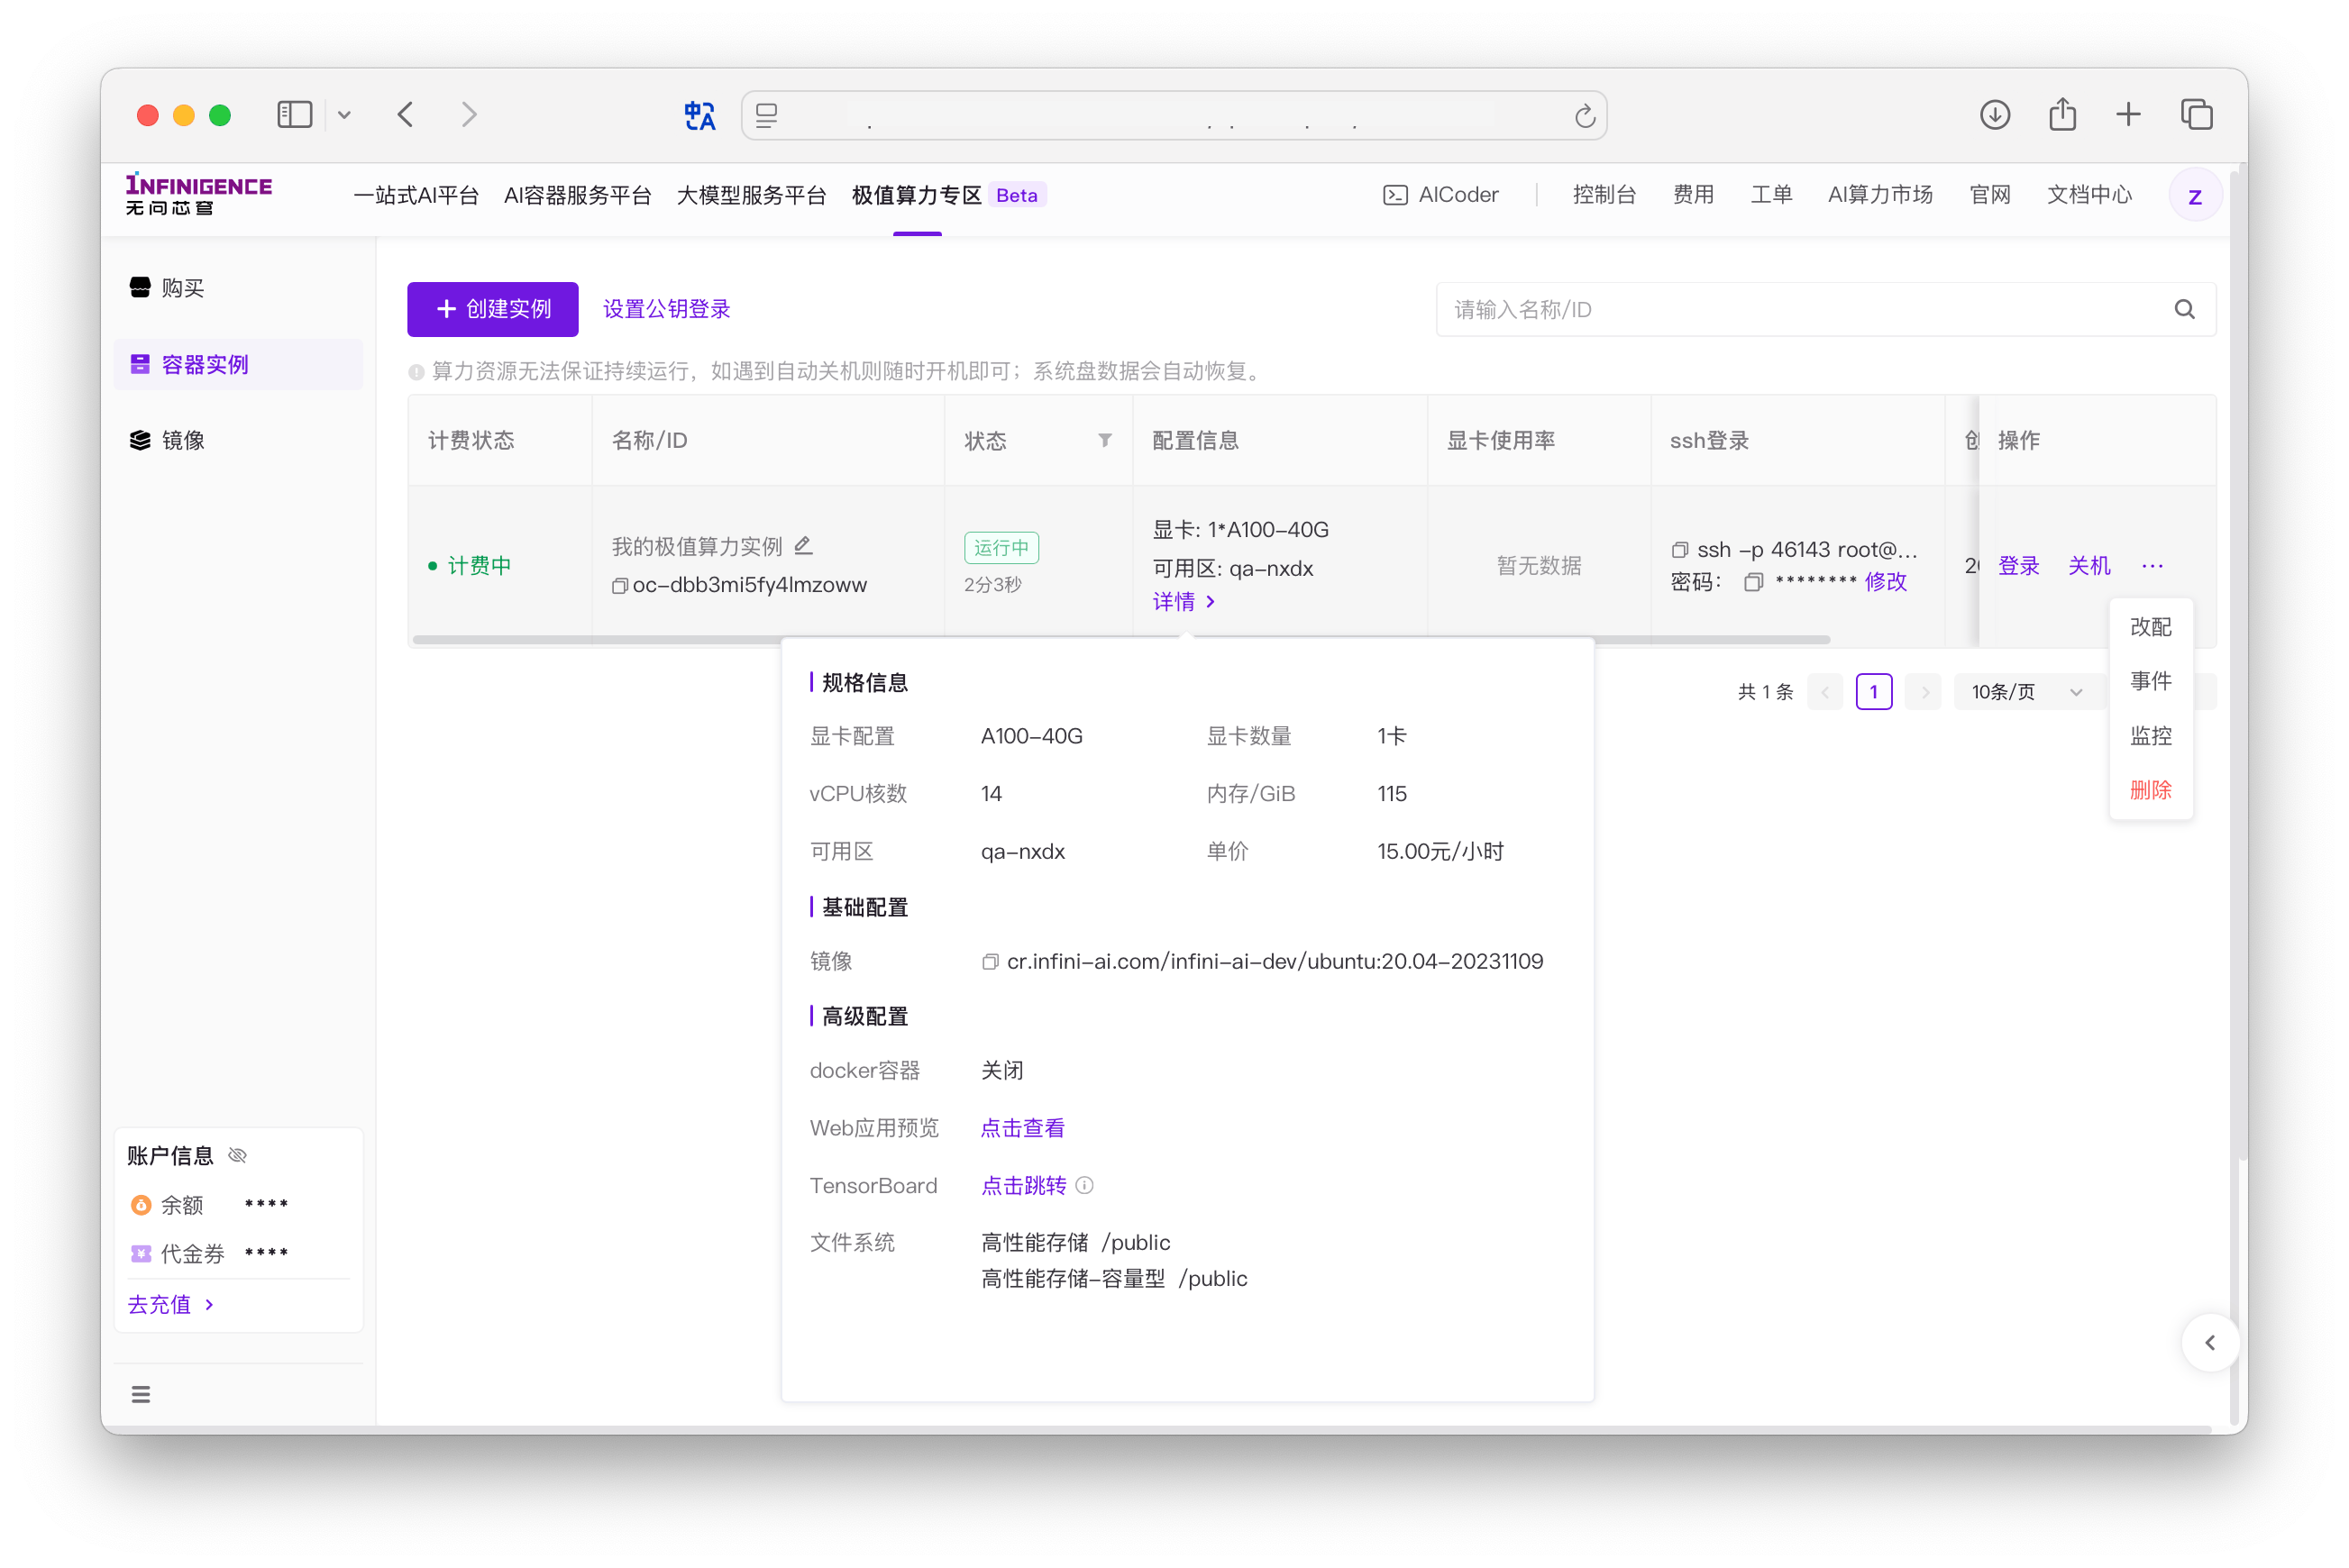Viewport: 2349px width, 1568px height.
Task: Go to pagination page 1
Action: pos(1873,692)
